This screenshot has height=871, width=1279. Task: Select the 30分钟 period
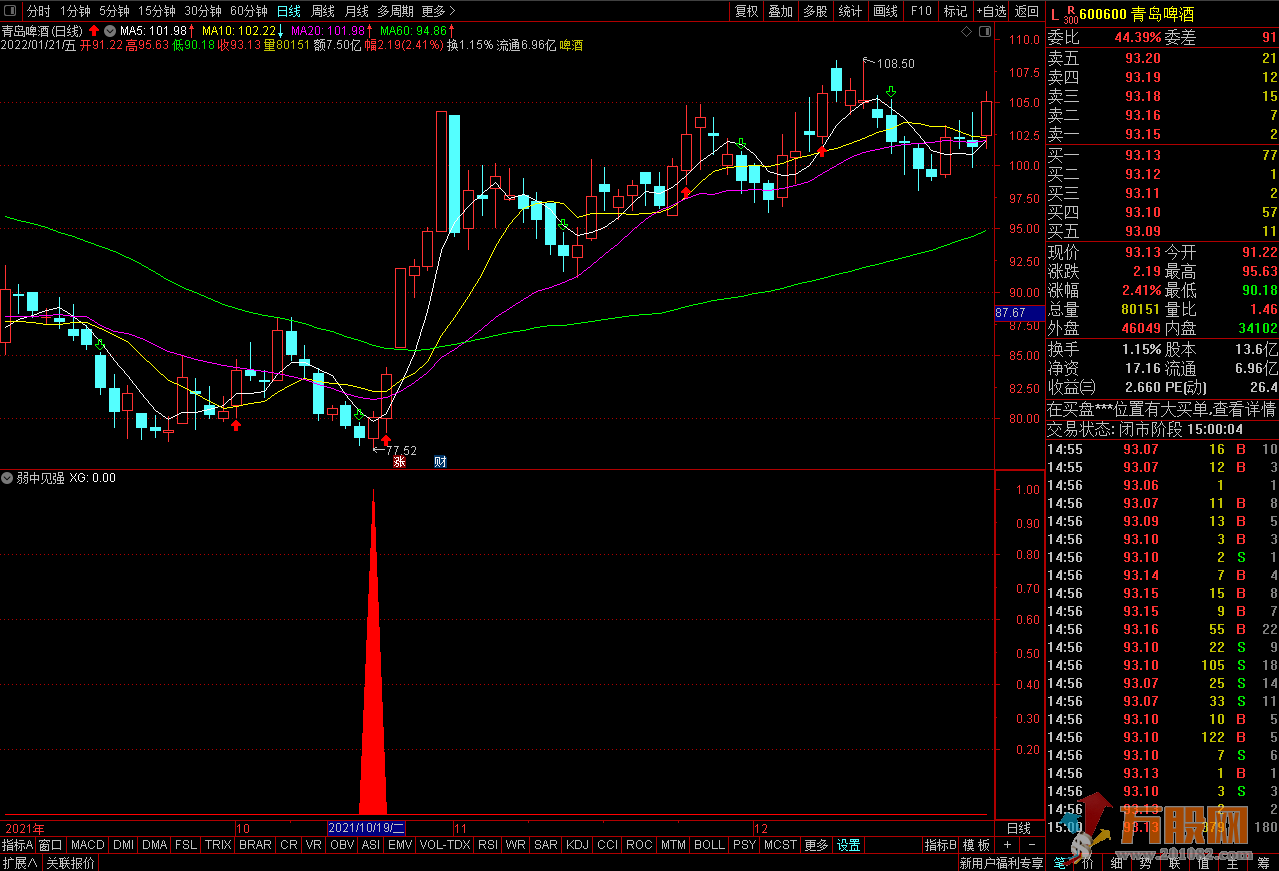203,11
